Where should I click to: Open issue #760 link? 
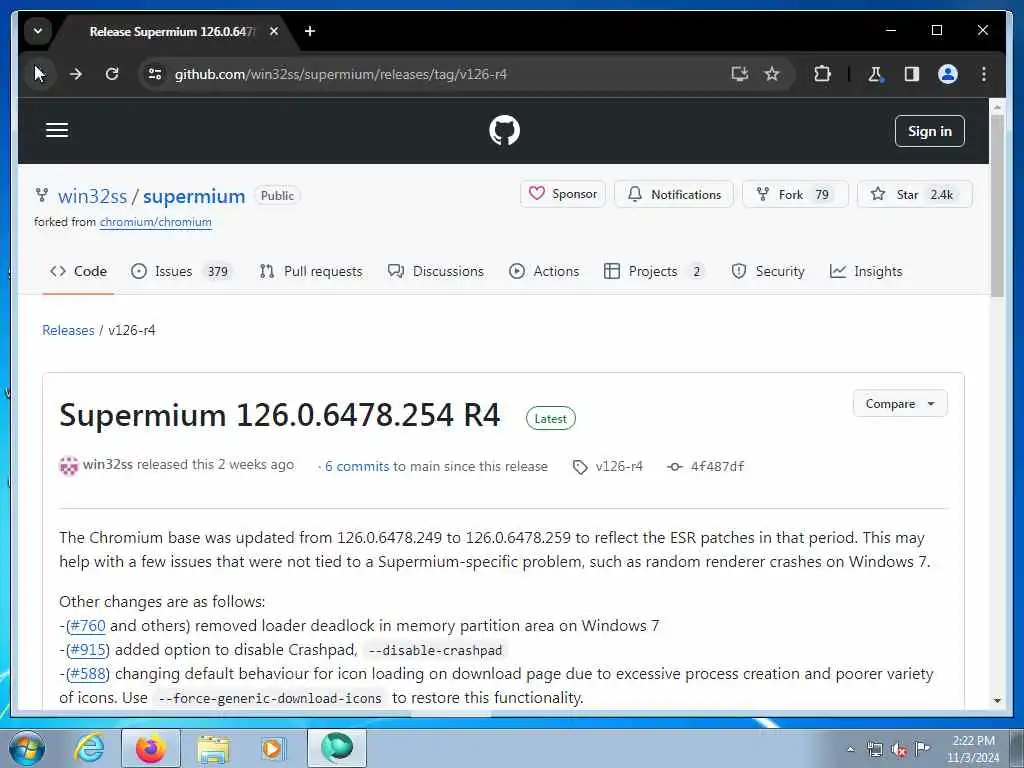click(88, 626)
